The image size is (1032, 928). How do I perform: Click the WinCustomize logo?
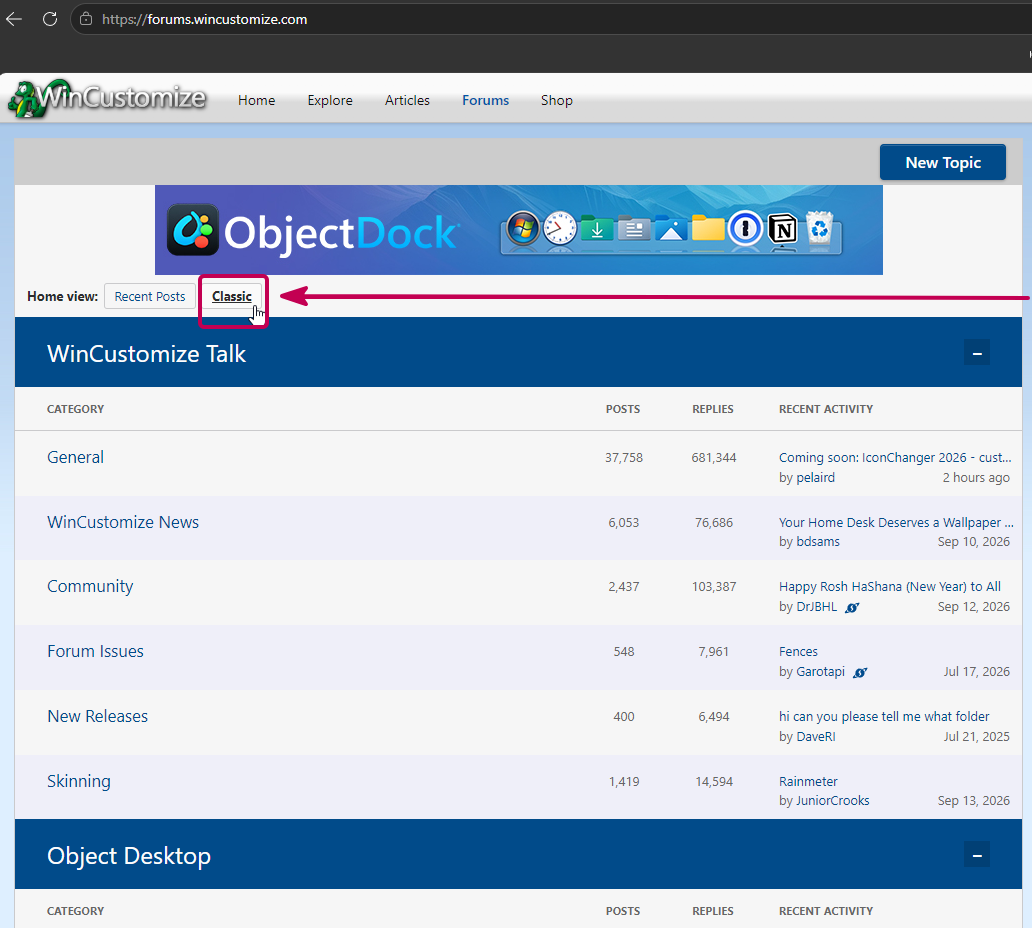107,99
